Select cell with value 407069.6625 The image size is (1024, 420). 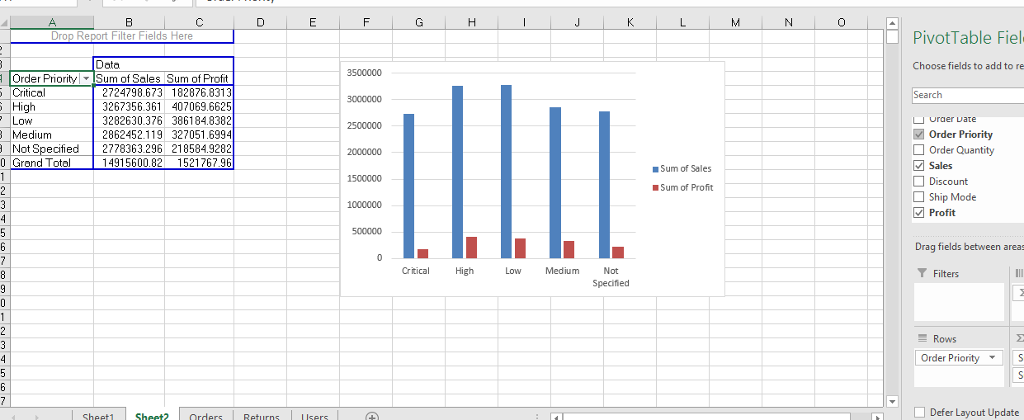point(199,106)
